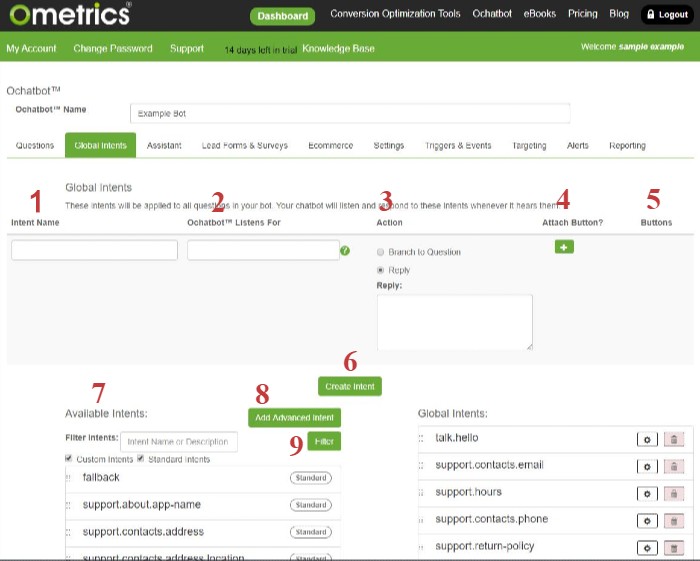Open the Alerts tab

[578, 145]
